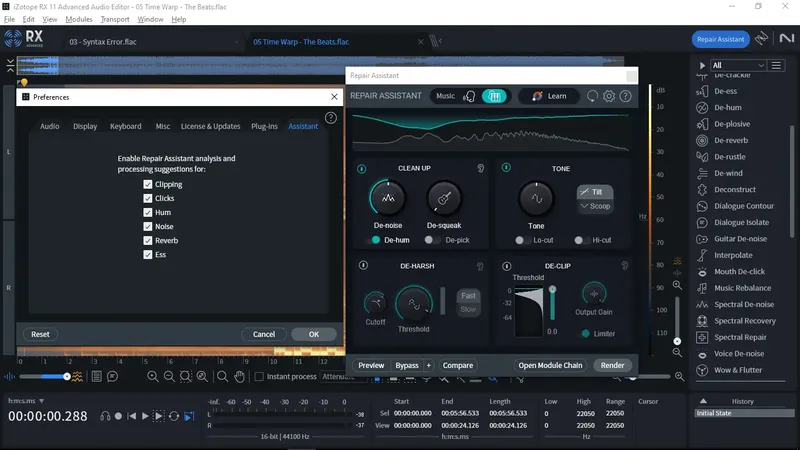Switch to the Plug-ins preferences tab
Image resolution: width=800 pixels, height=450 pixels.
click(264, 126)
